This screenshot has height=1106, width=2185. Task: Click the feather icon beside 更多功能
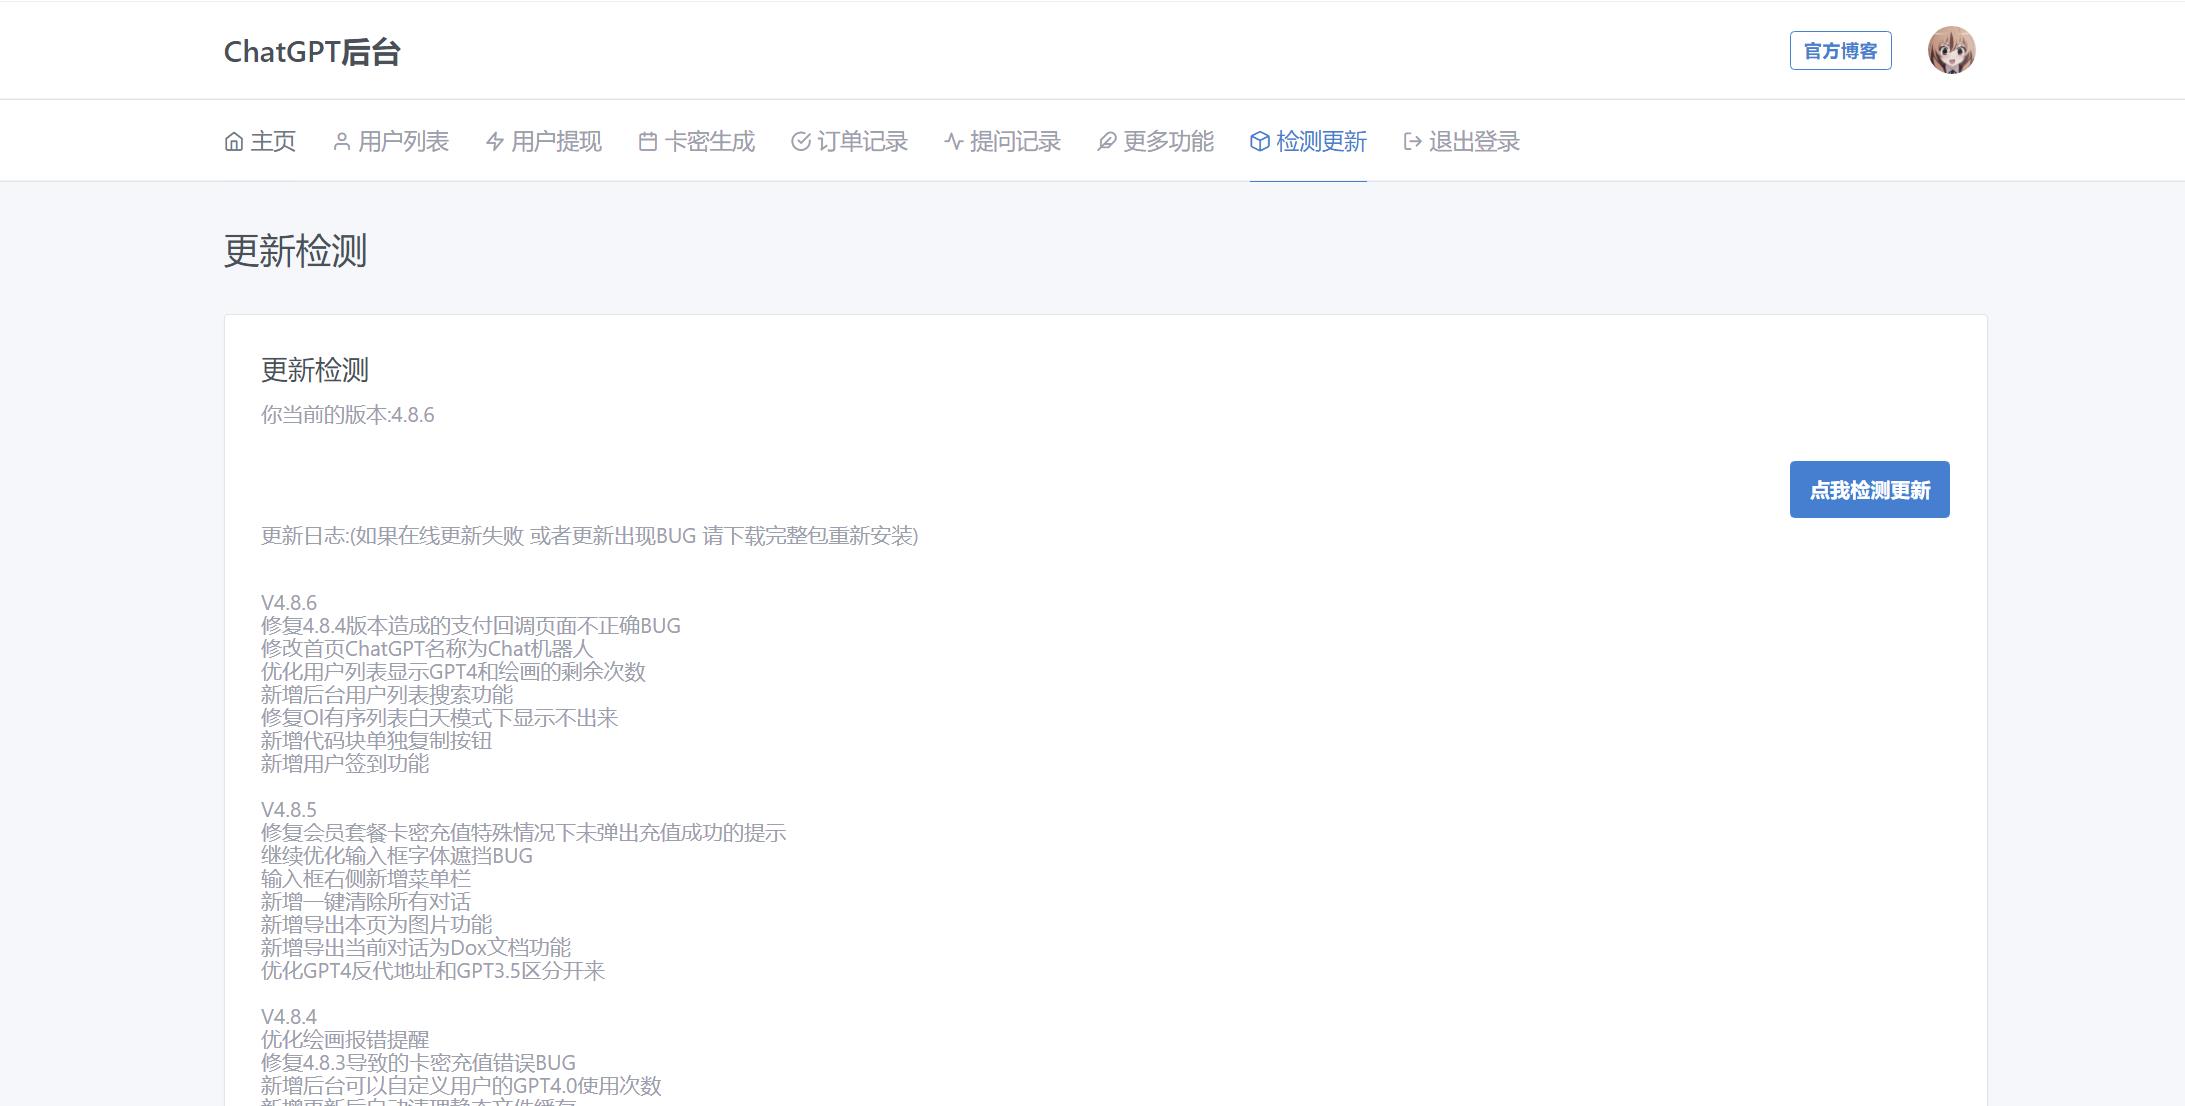click(x=1107, y=142)
